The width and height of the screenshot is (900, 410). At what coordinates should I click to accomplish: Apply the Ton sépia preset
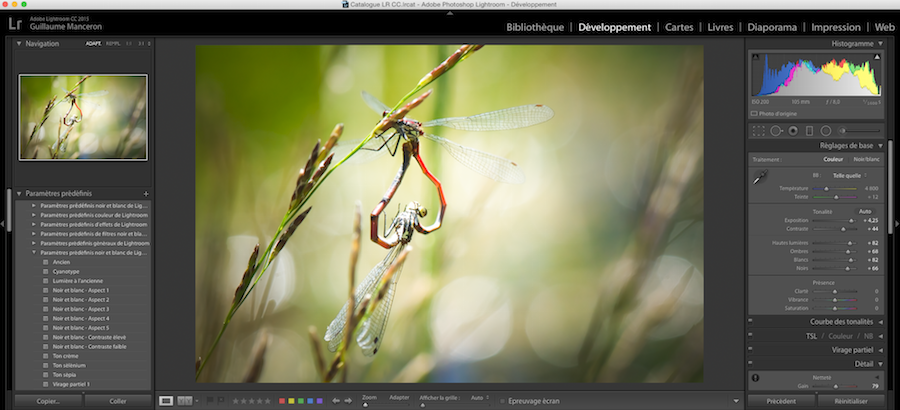65,375
